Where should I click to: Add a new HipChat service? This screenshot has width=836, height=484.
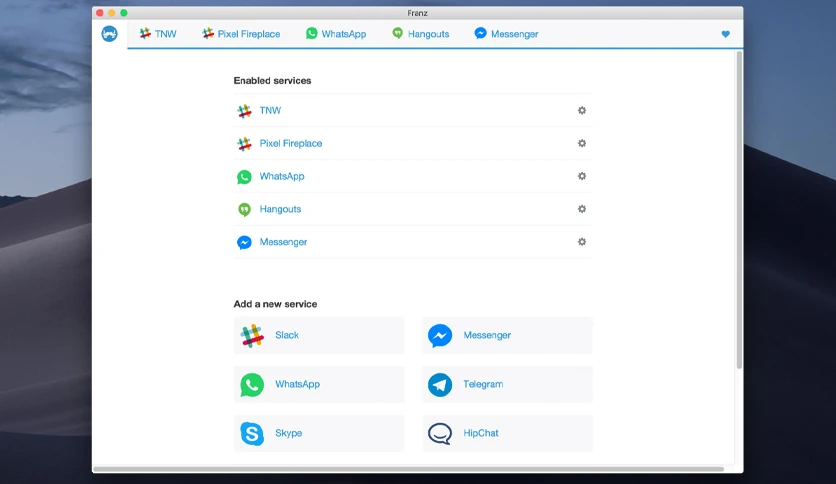tap(507, 433)
